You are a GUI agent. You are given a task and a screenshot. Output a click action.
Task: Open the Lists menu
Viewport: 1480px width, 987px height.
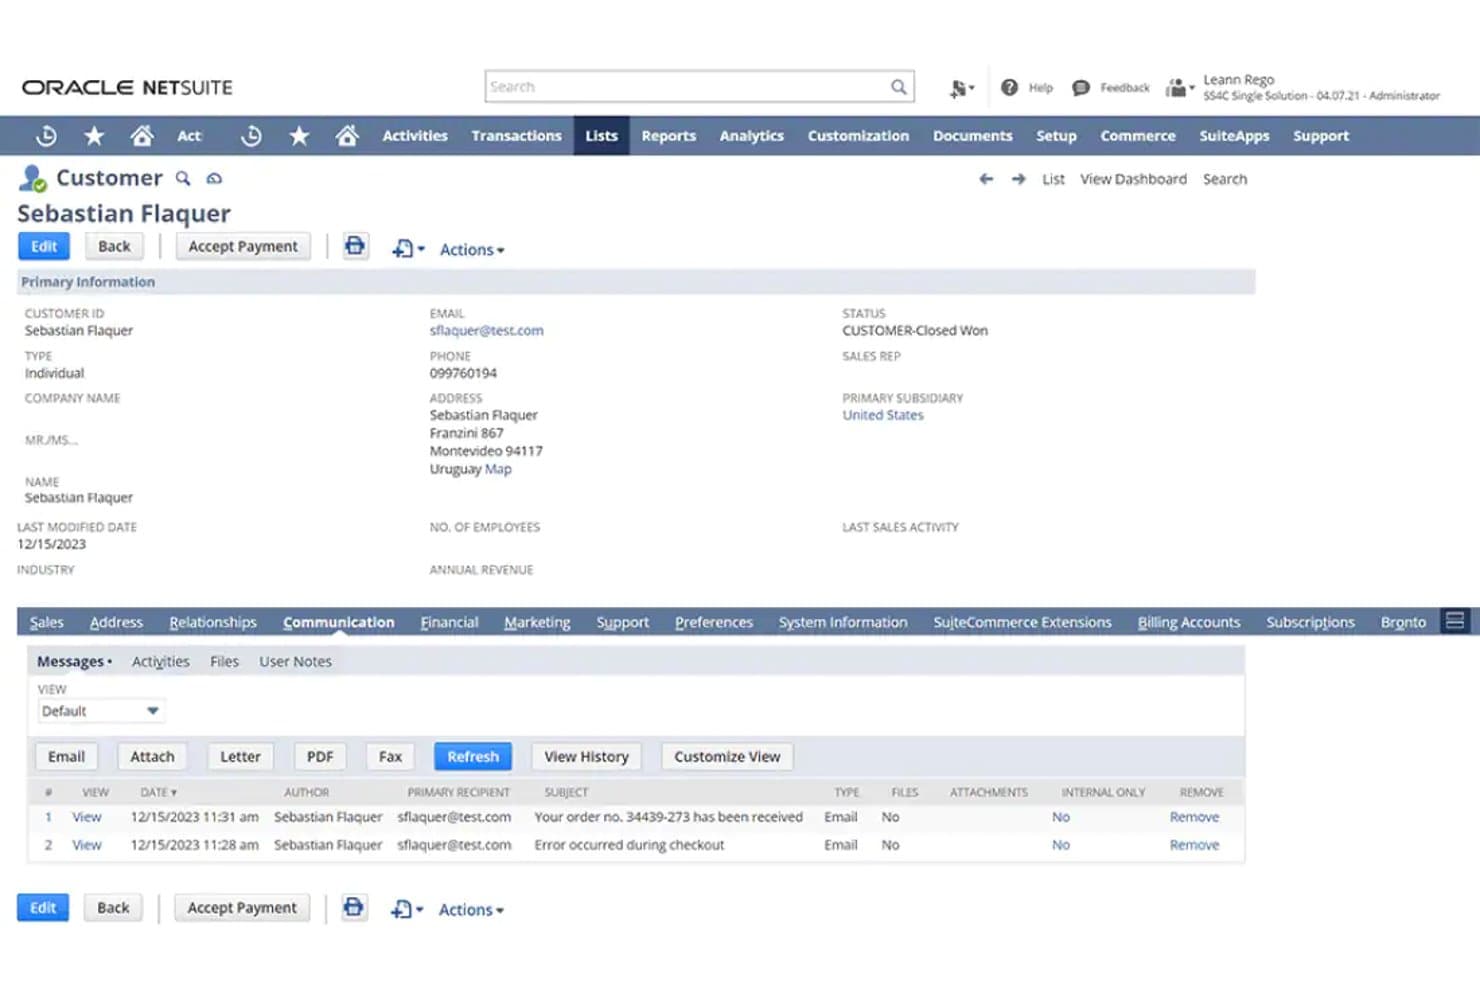pos(601,135)
